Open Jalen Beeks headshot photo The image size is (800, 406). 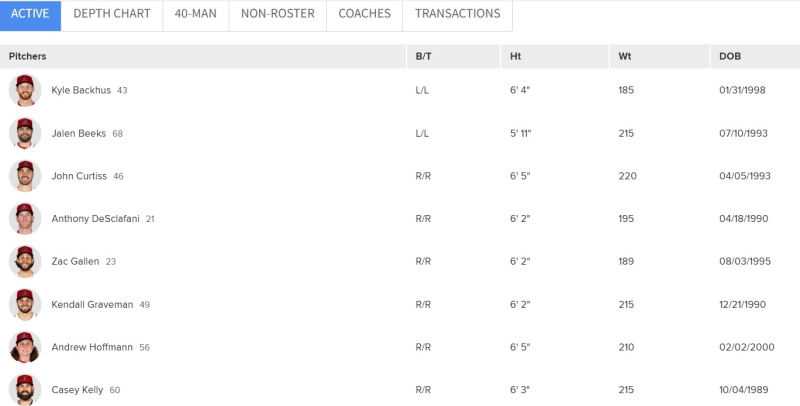click(25, 133)
